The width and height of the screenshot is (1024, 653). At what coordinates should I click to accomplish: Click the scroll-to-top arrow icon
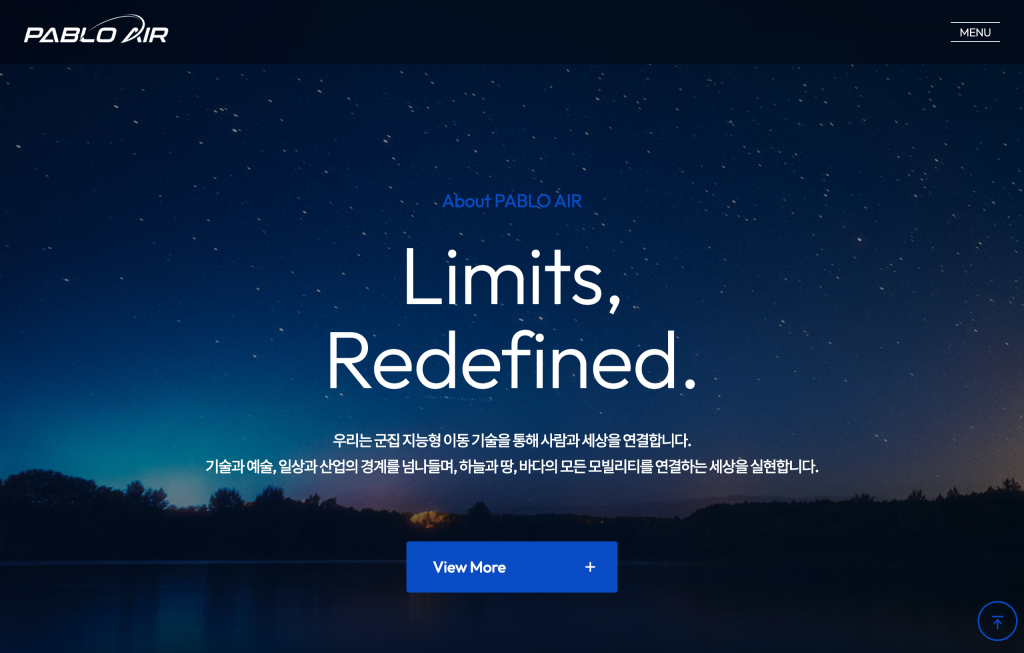click(x=997, y=622)
